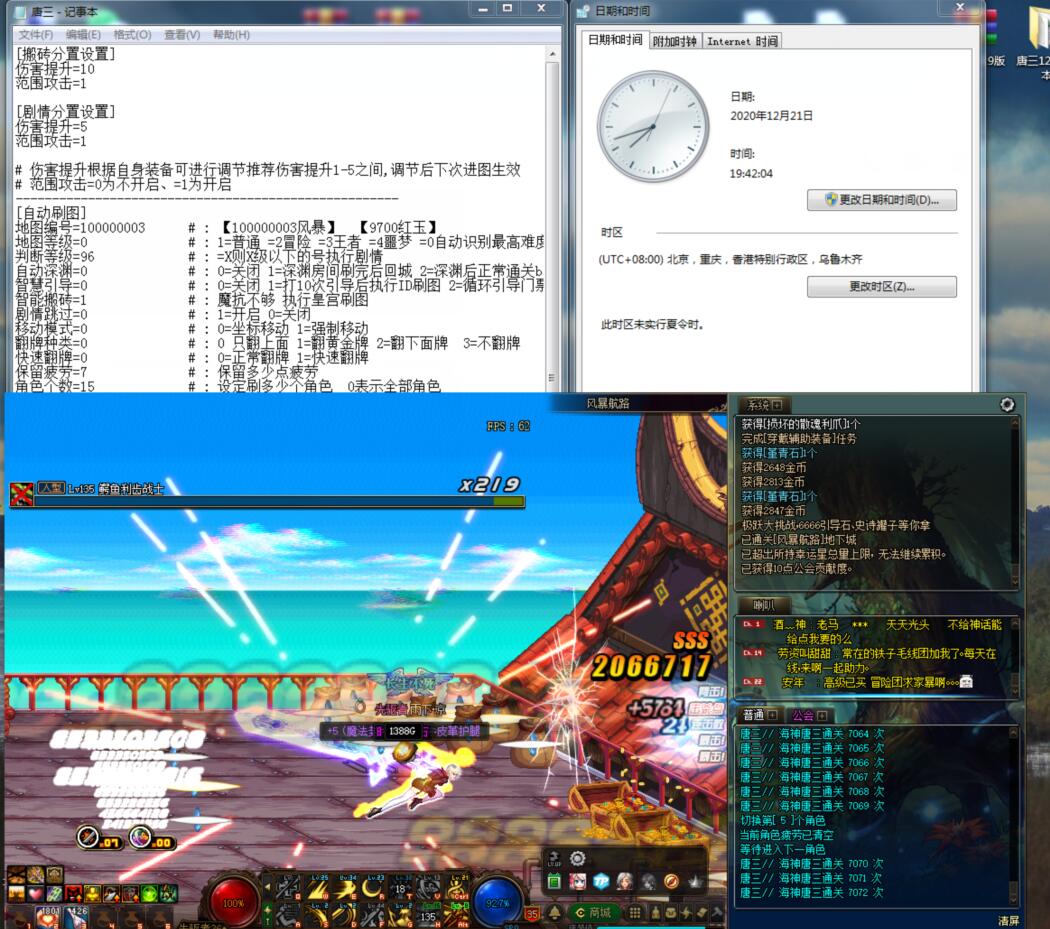This screenshot has height=929, width=1050.
Task: Click the 海神唐三通关 7072 次 chat line
Action: [811, 892]
